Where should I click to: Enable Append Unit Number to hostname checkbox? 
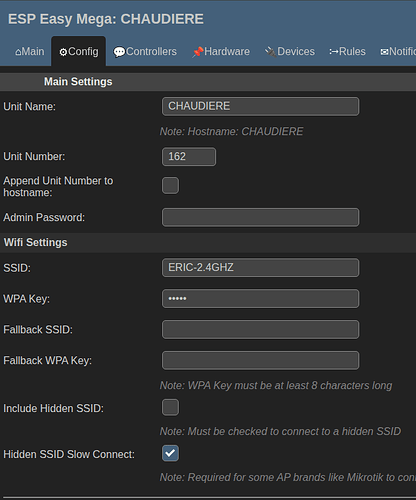coord(170,186)
